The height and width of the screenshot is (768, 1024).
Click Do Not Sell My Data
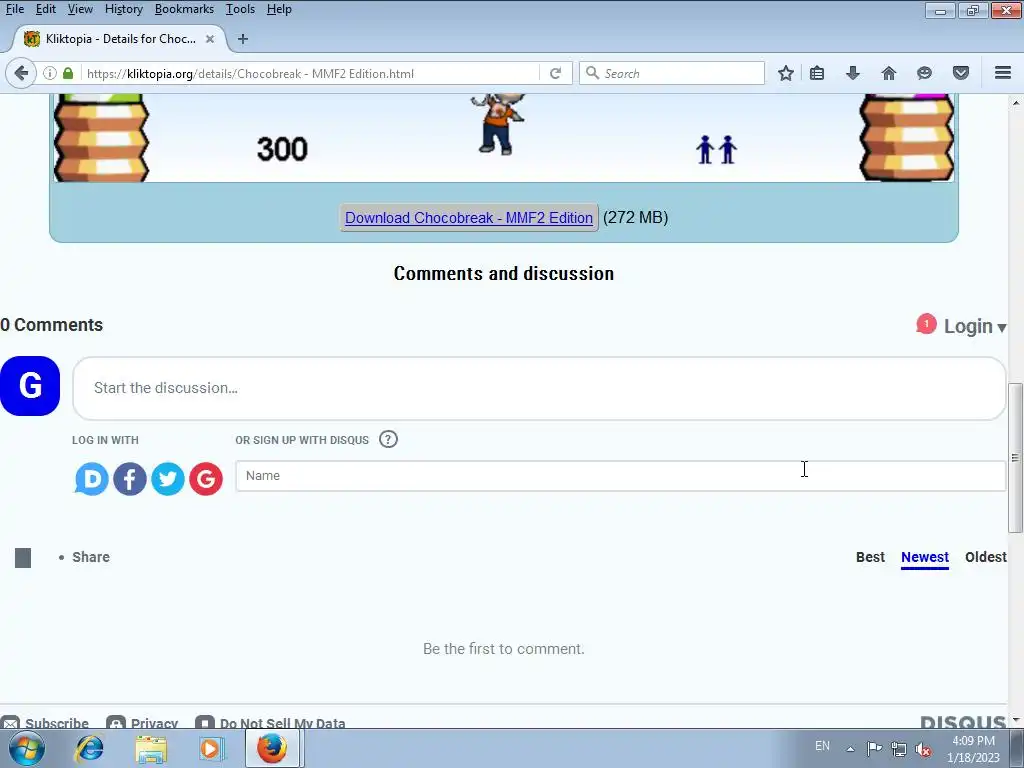270,723
